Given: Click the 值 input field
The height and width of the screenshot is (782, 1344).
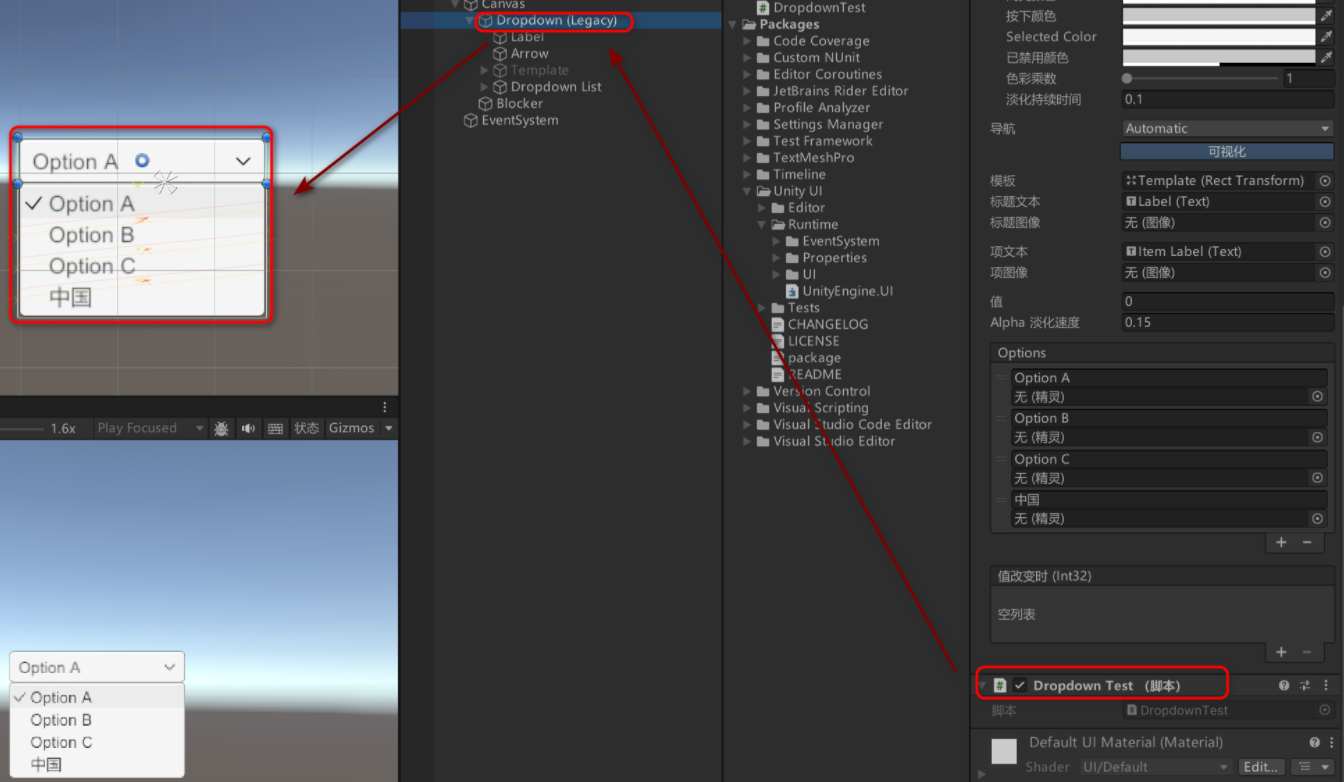Looking at the screenshot, I should (x=1228, y=302).
